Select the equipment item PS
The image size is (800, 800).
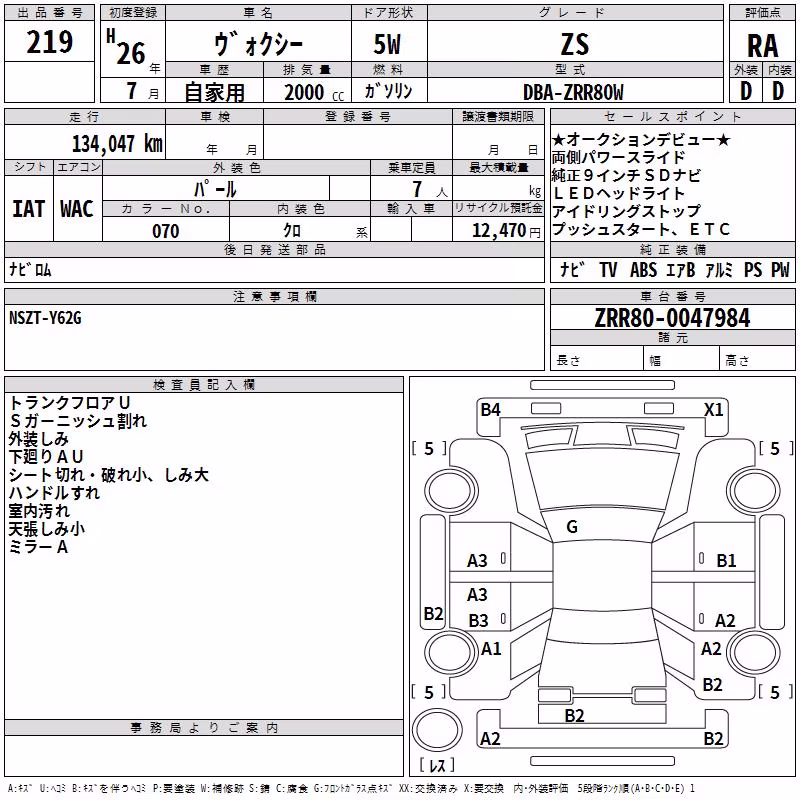[753, 269]
